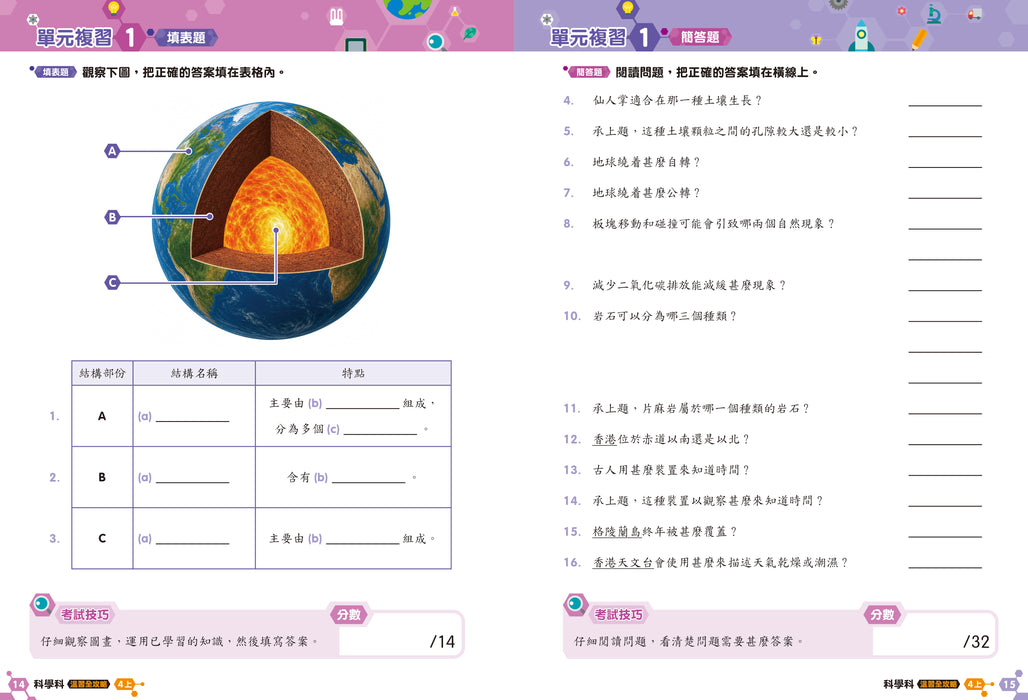Image resolution: width=1028 pixels, height=700 pixels.
Task: Click label B pointing to the mantle layer
Action: click(112, 216)
